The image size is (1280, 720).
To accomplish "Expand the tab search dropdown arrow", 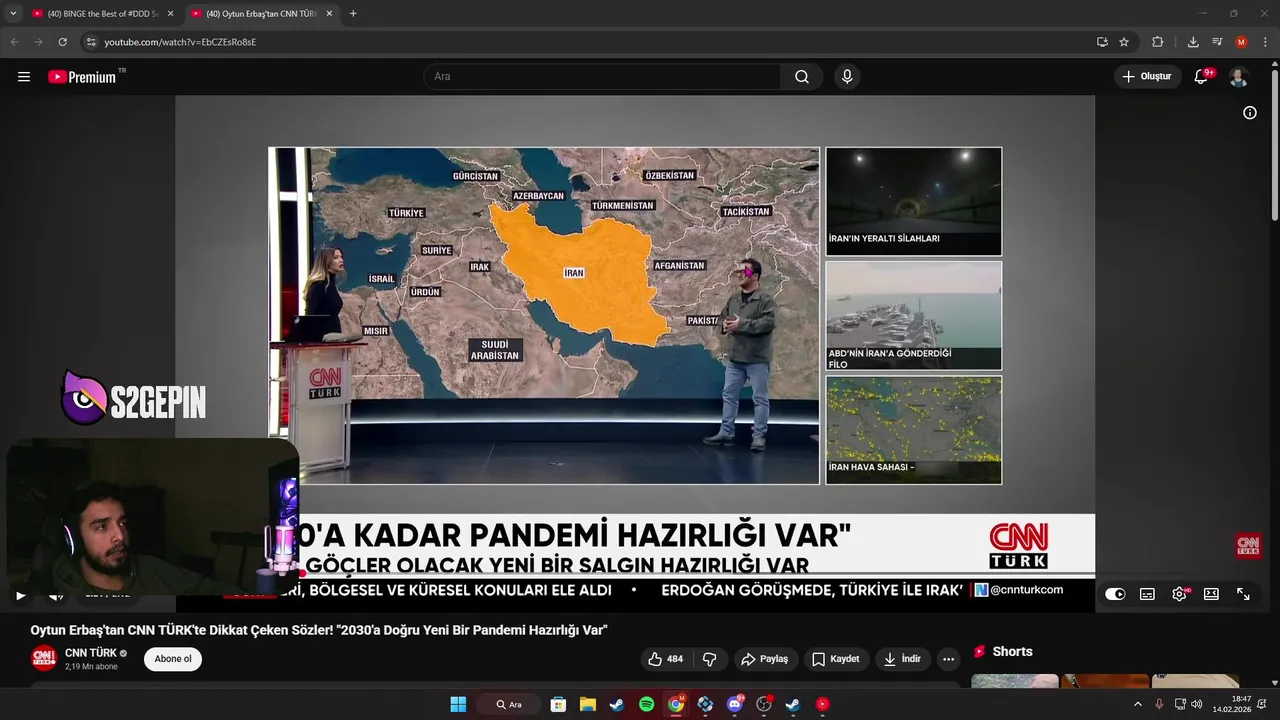I will 13,14.
